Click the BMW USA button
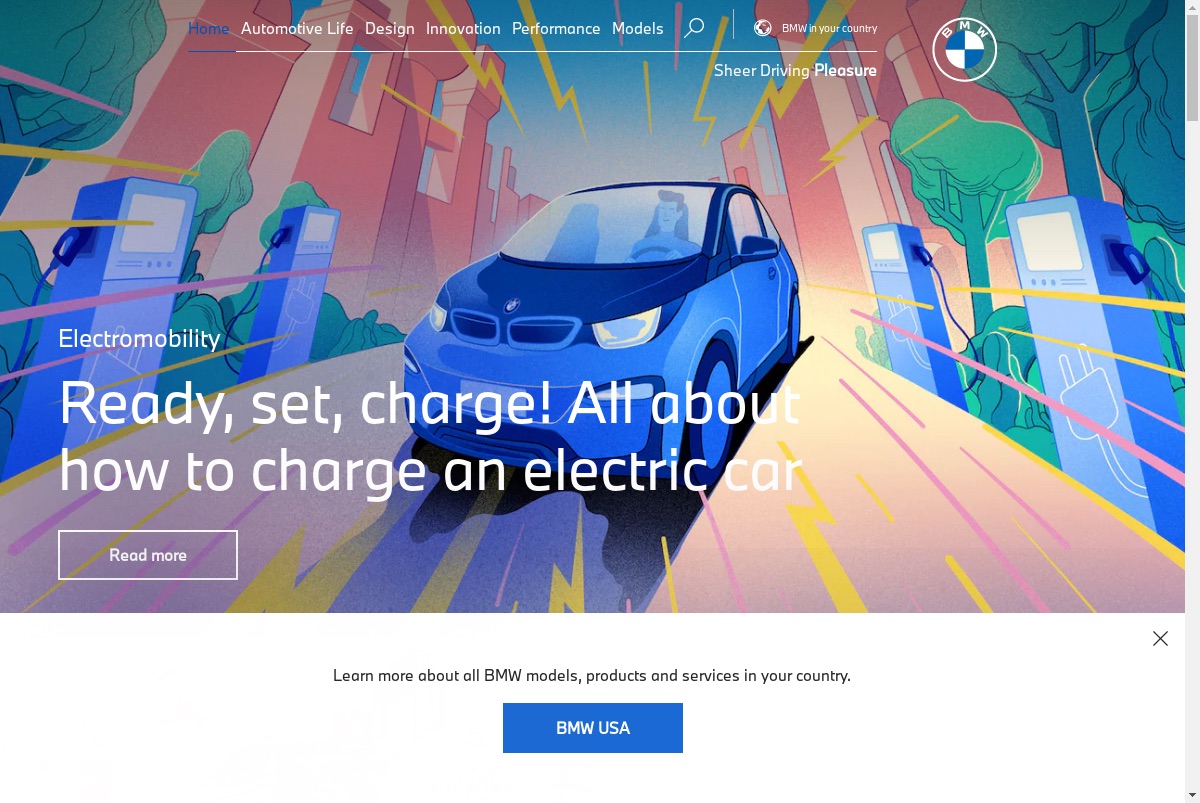Image resolution: width=1200 pixels, height=803 pixels. pos(593,728)
